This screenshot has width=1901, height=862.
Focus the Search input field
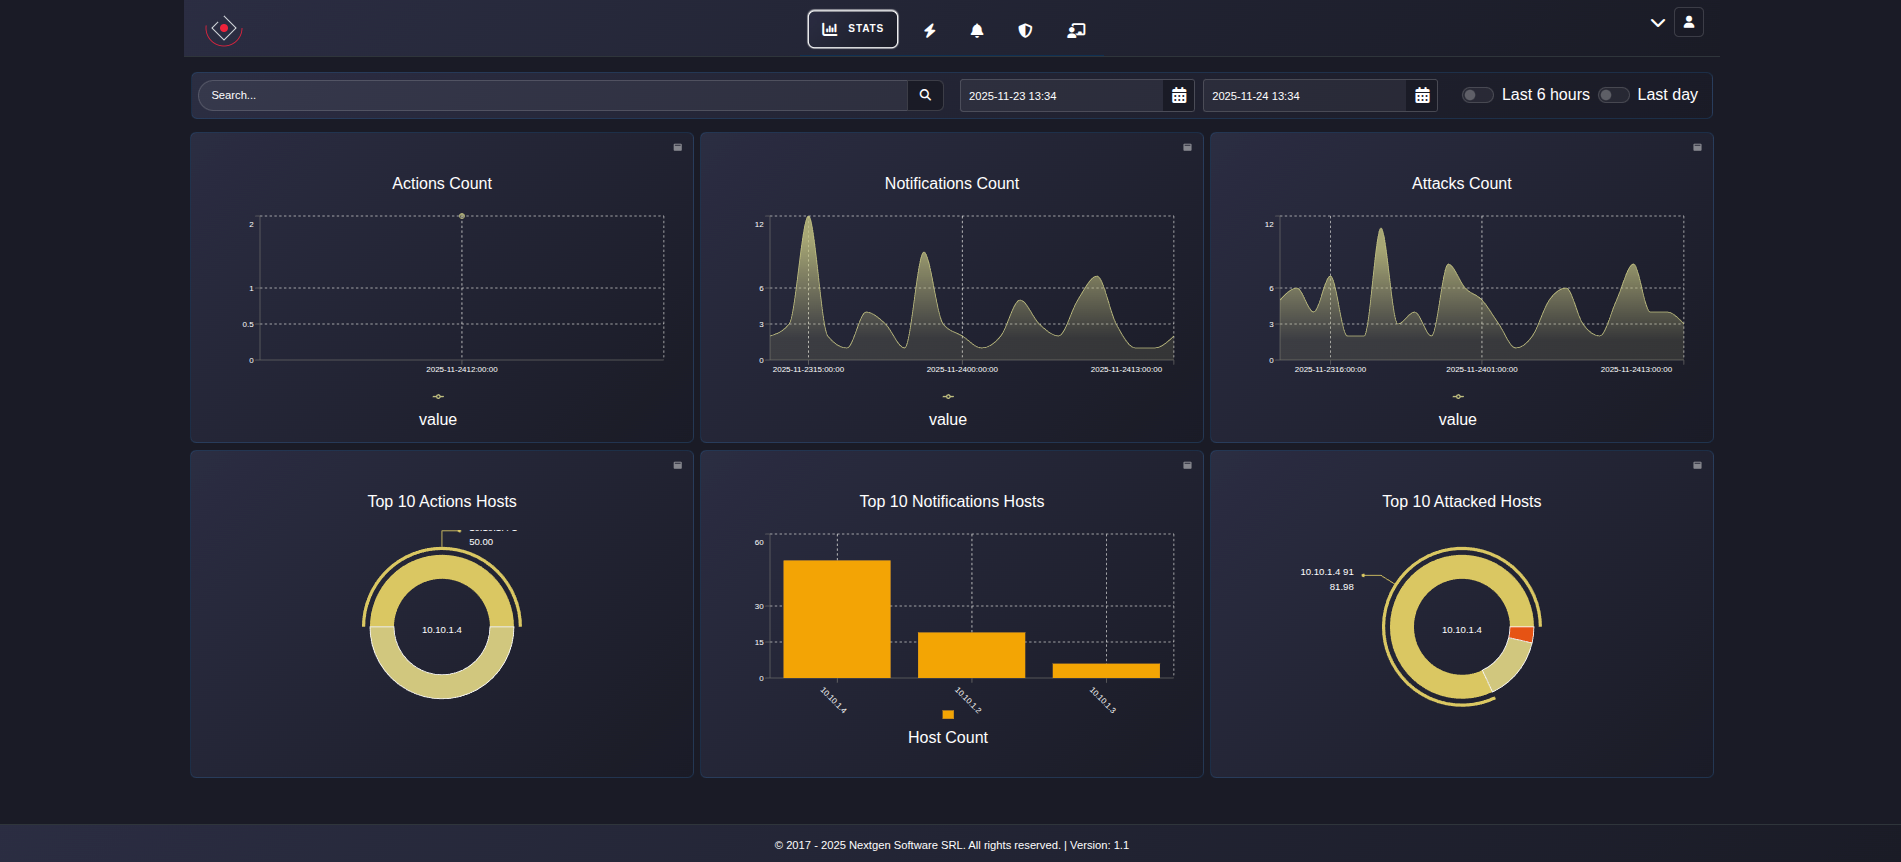click(x=553, y=95)
